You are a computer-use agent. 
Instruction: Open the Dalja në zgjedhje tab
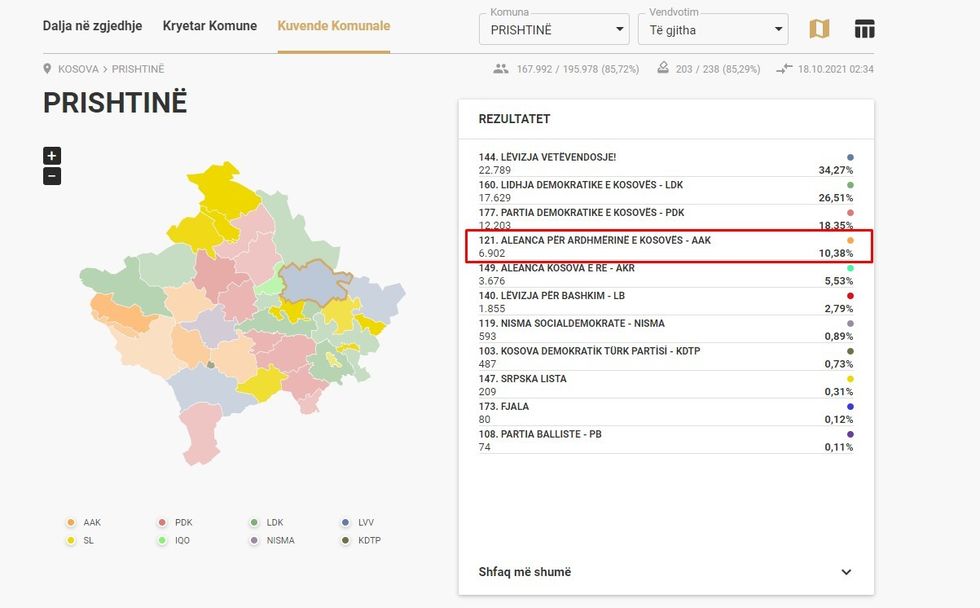coord(92,26)
